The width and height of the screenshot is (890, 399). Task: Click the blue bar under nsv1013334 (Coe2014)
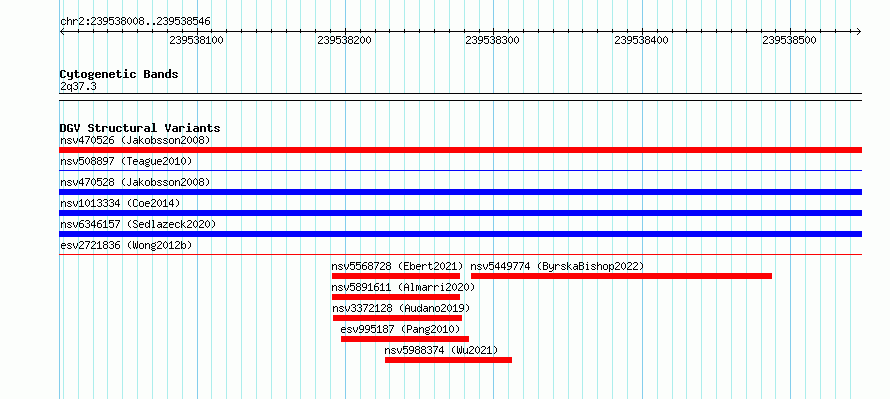[460, 213]
